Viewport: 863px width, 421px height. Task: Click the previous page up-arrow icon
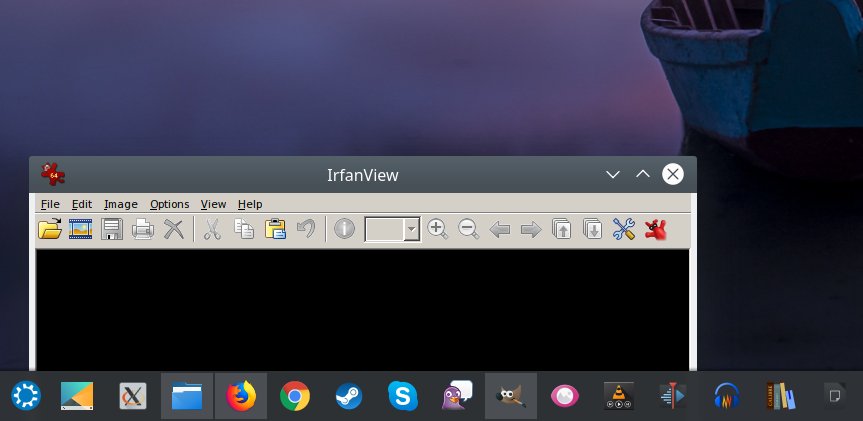coord(561,229)
